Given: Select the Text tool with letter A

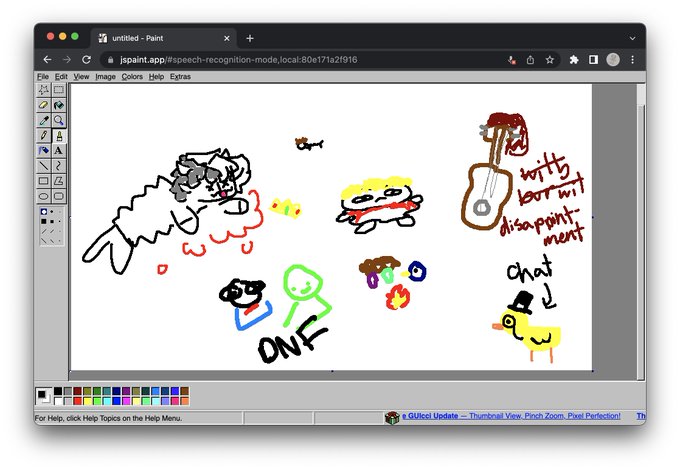Looking at the screenshot, I should (59, 150).
